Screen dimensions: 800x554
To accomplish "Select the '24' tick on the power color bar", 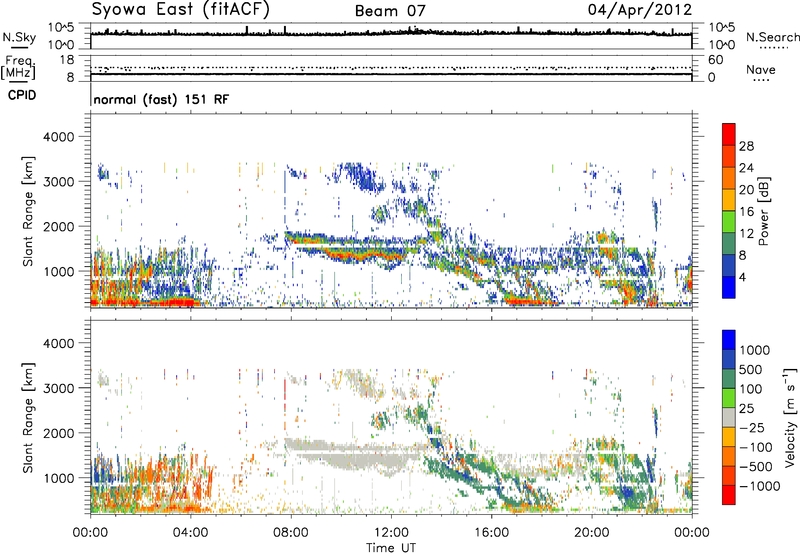I will tap(746, 168).
